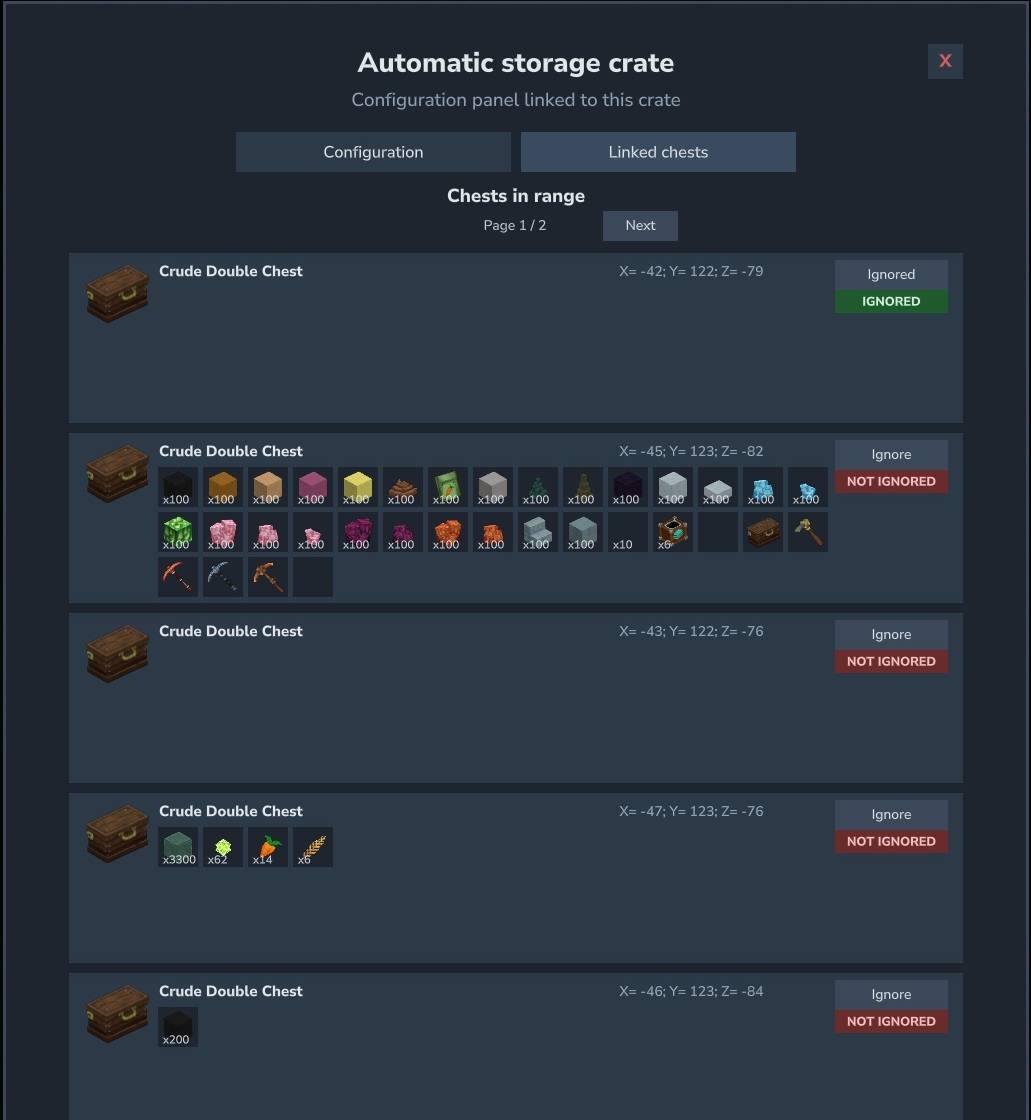This screenshot has width=1031, height=1120.
Task: Click the hammer tool item
Action: coord(807,532)
